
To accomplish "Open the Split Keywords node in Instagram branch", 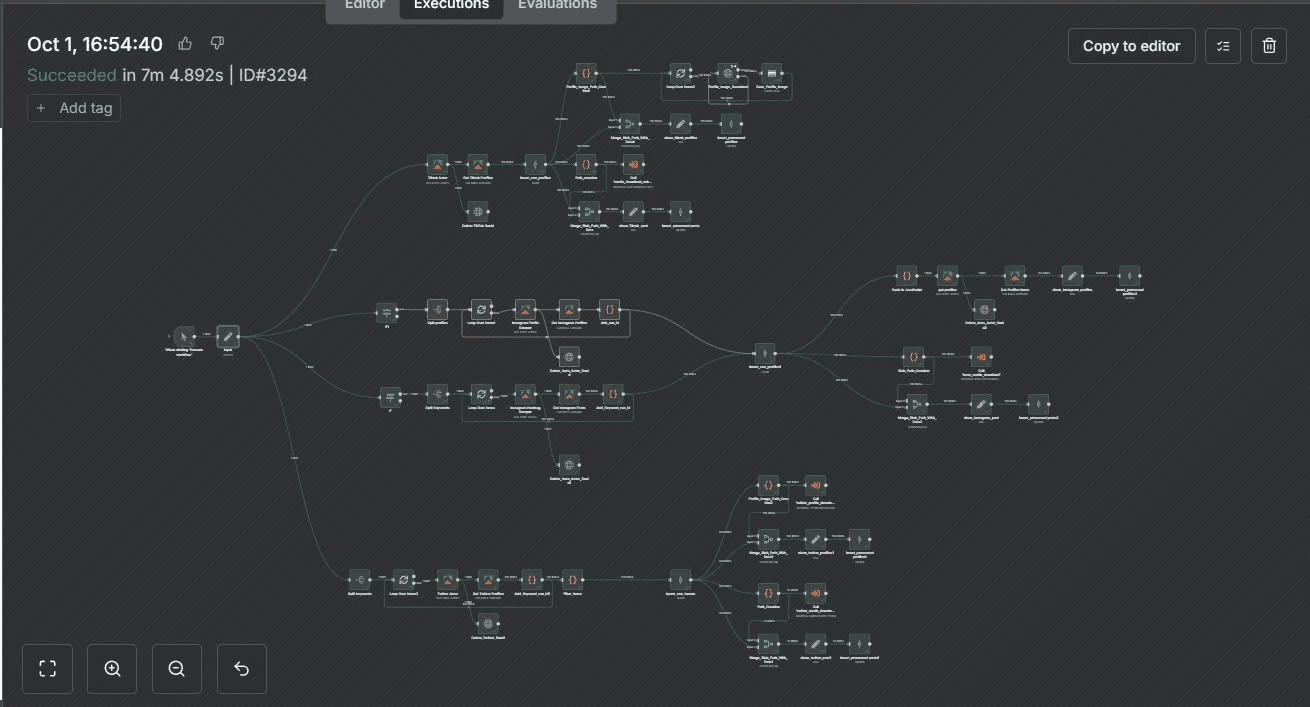I will point(437,395).
